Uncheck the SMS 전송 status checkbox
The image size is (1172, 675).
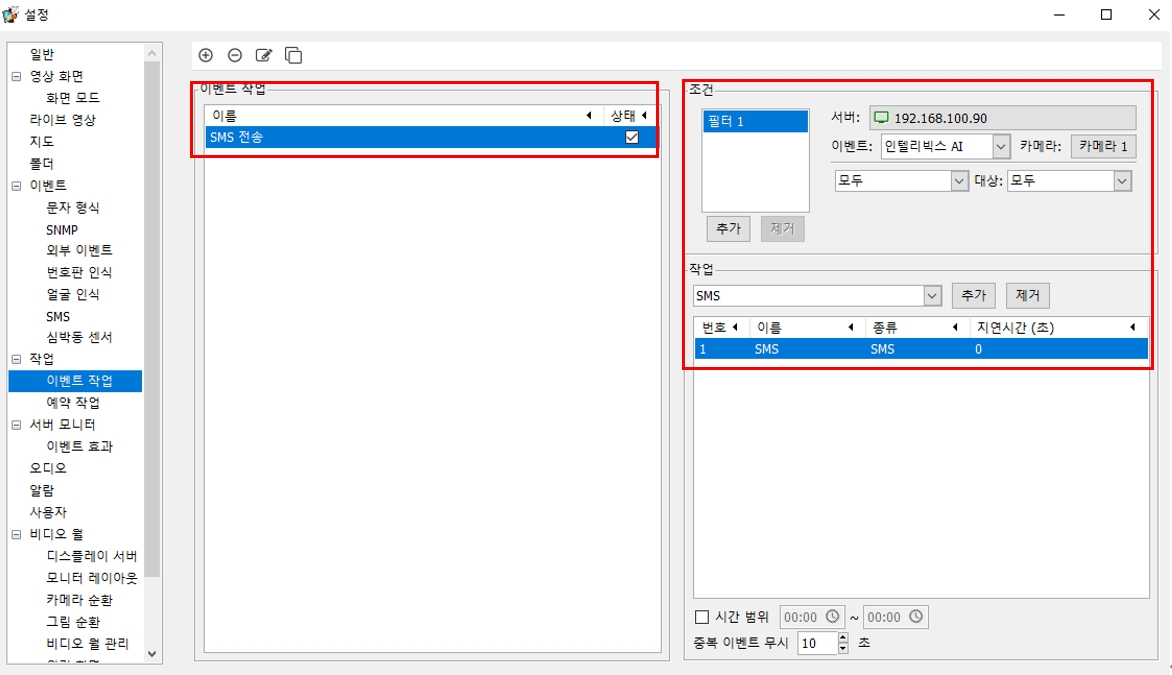pyautogui.click(x=631, y=137)
